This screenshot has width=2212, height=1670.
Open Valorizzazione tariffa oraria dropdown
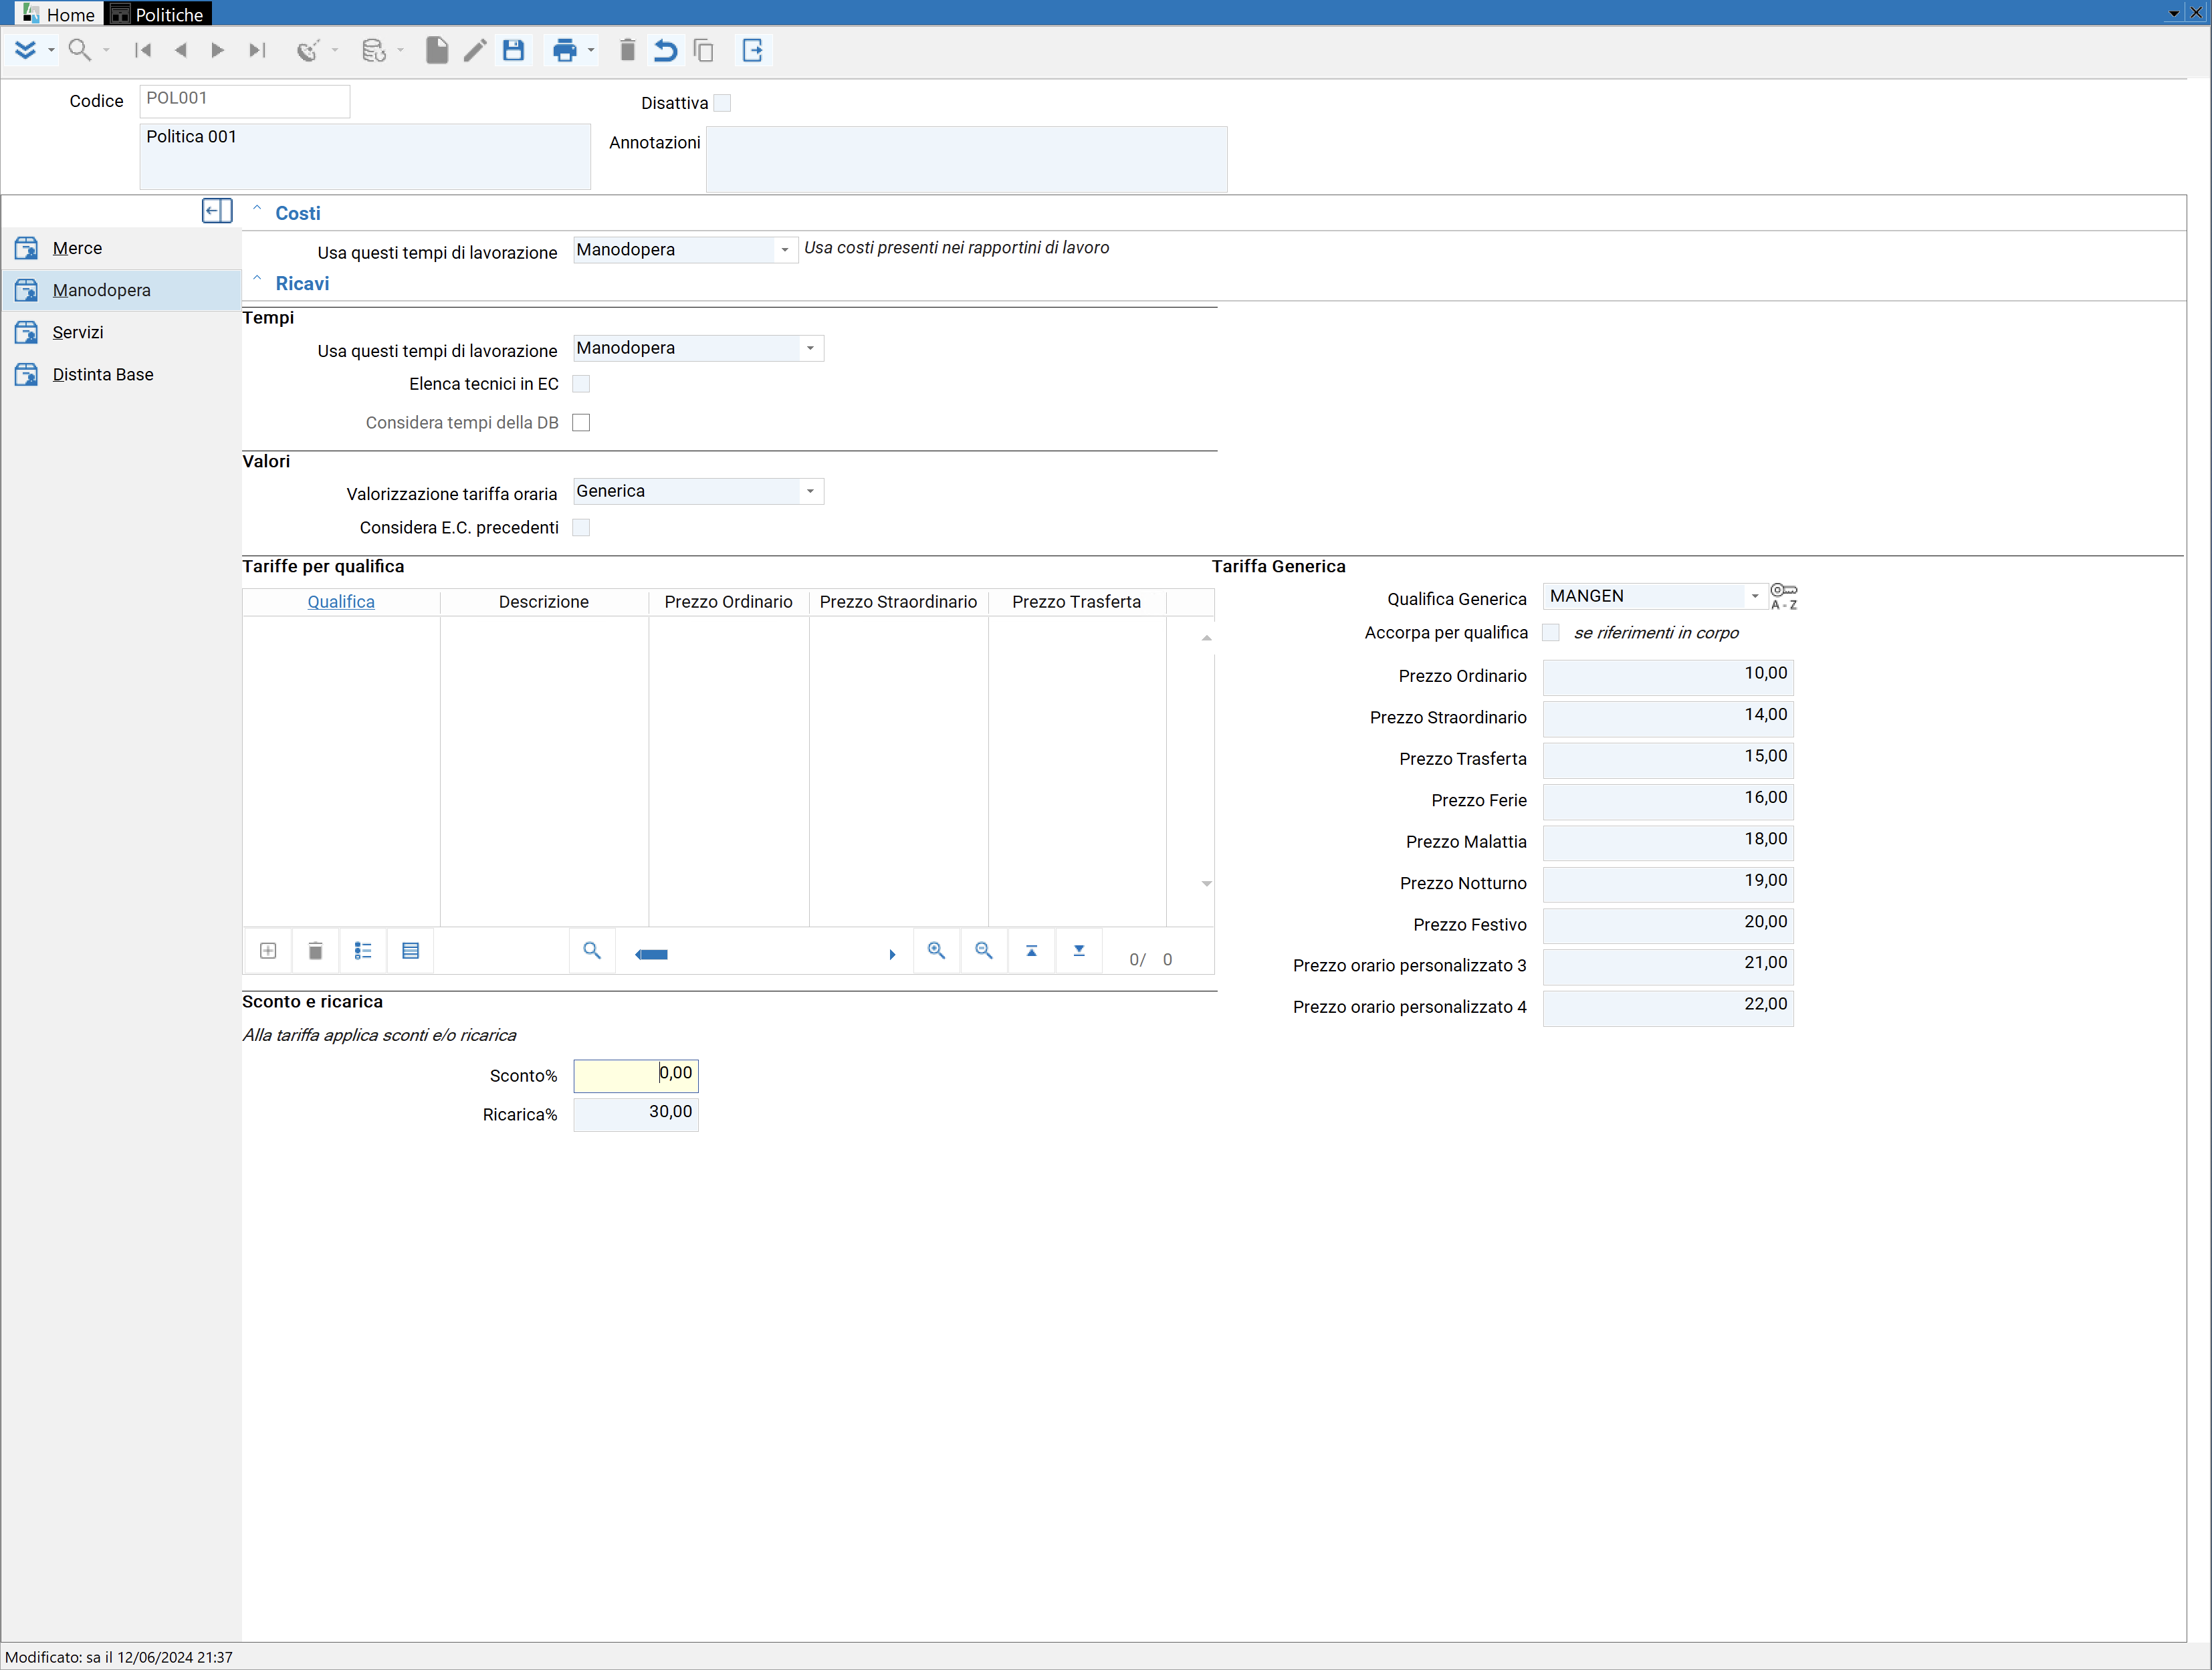(810, 492)
